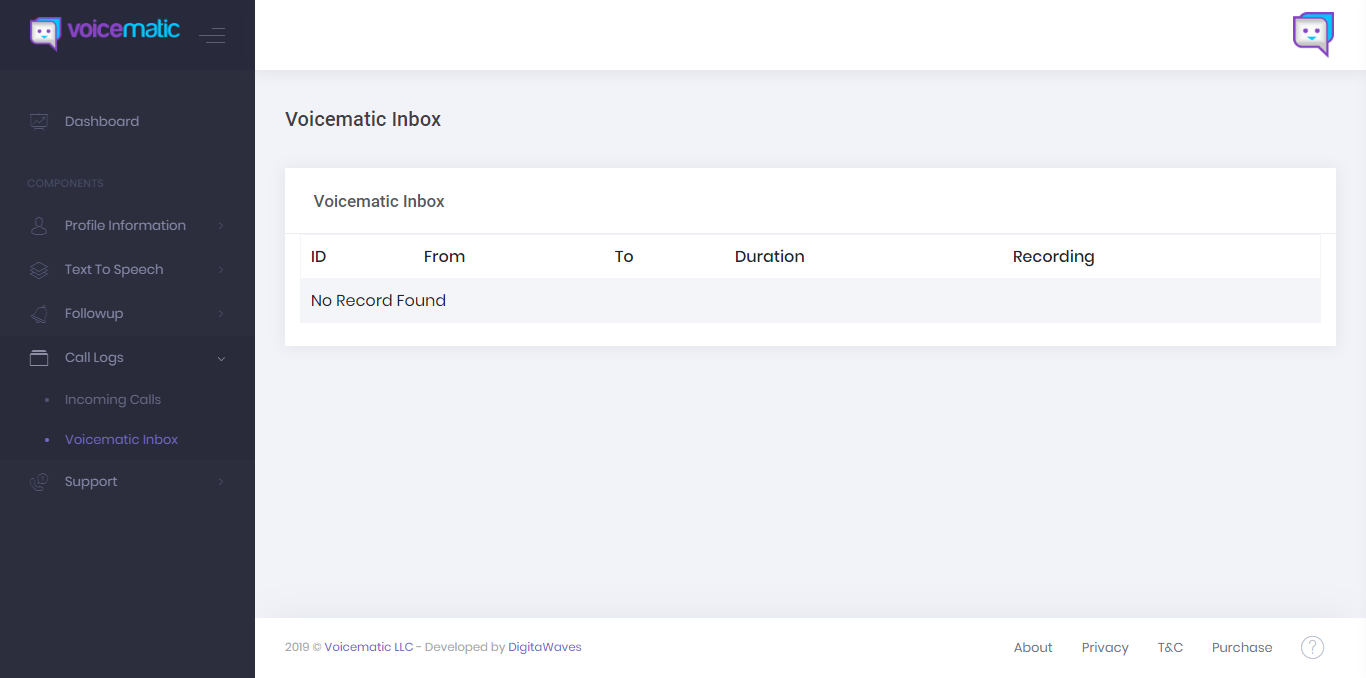This screenshot has width=1366, height=678.
Task: Click the Voicematic Inbox card title
Action: pyautogui.click(x=379, y=201)
